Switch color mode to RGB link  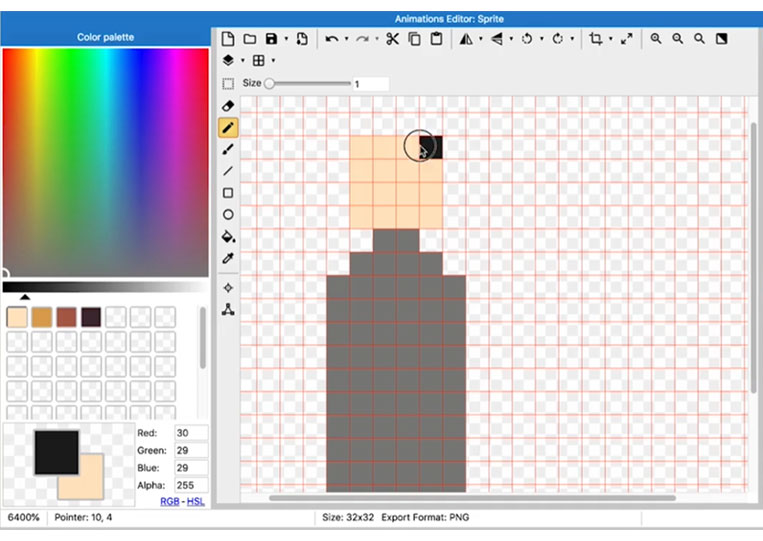(x=169, y=501)
